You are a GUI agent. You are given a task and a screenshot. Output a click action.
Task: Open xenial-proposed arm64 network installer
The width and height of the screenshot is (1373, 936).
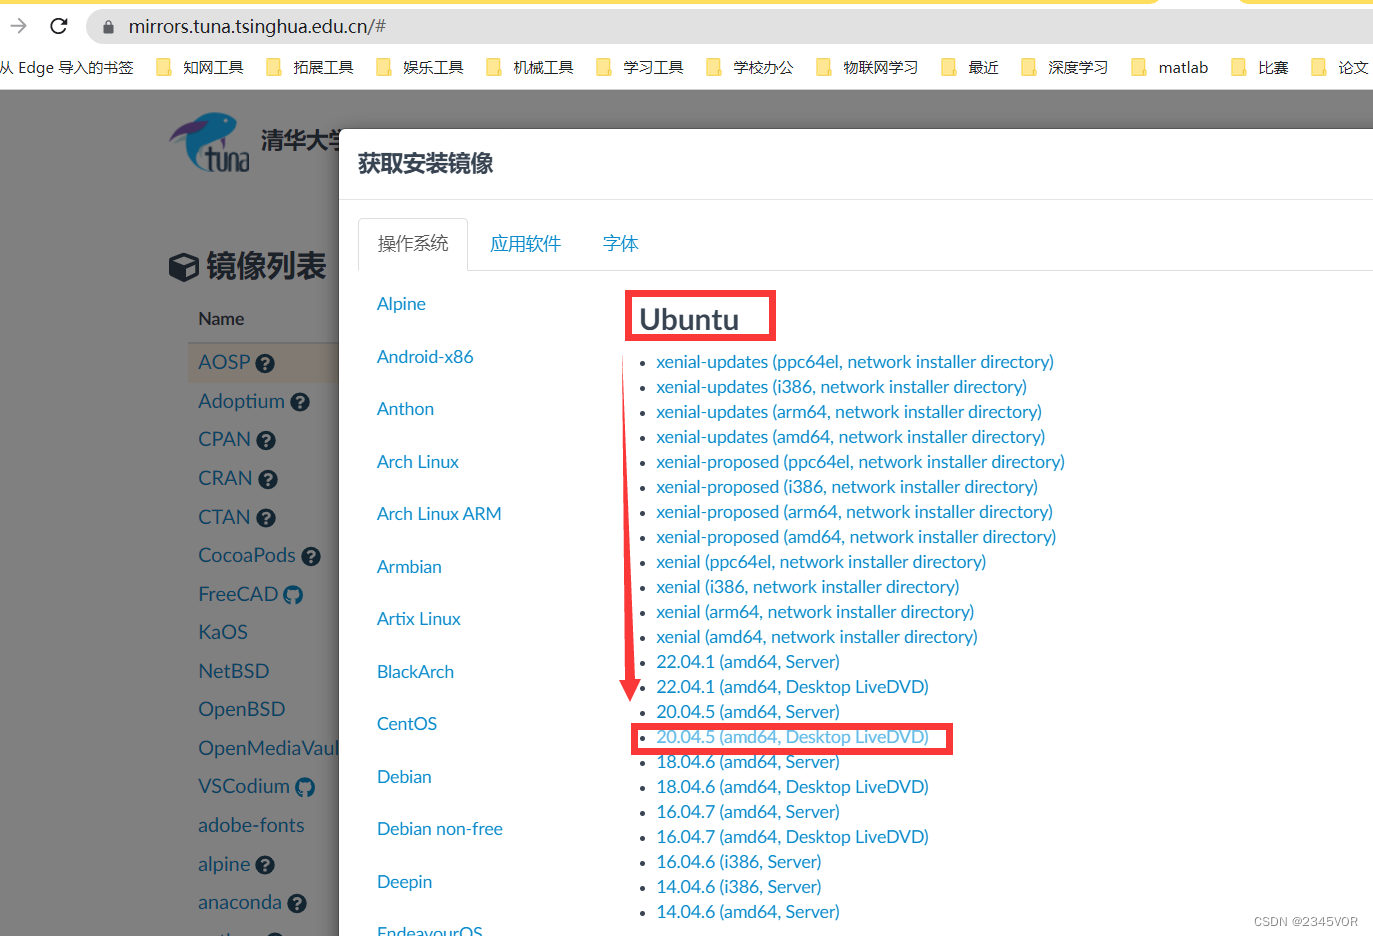tap(854, 512)
